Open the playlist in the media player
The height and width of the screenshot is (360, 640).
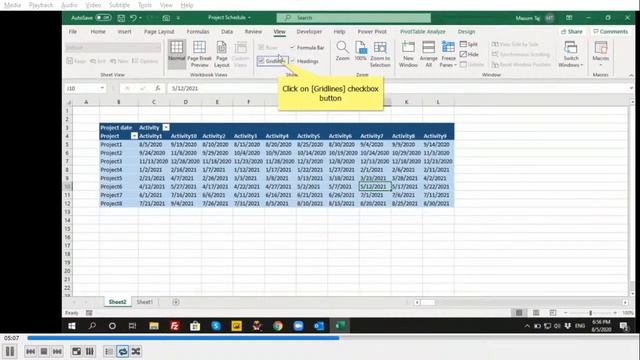point(109,351)
